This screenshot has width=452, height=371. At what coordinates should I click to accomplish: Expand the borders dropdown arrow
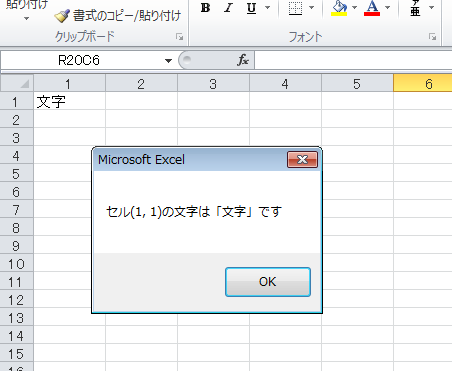pos(312,7)
